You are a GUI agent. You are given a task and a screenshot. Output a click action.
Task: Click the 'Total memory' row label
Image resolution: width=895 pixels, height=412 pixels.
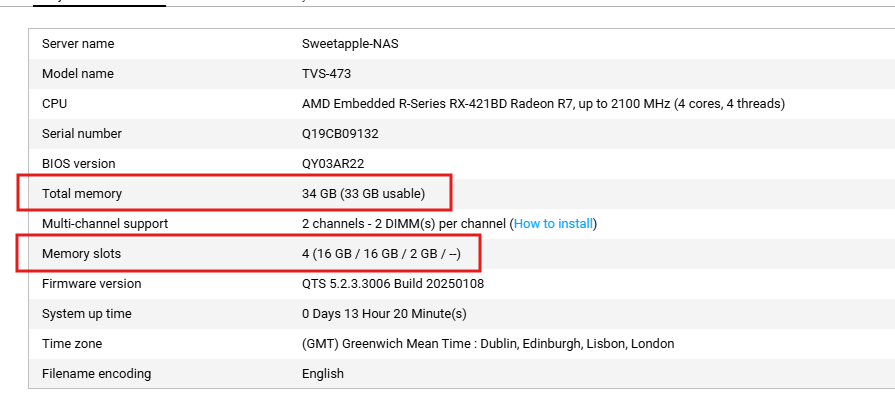tap(82, 194)
